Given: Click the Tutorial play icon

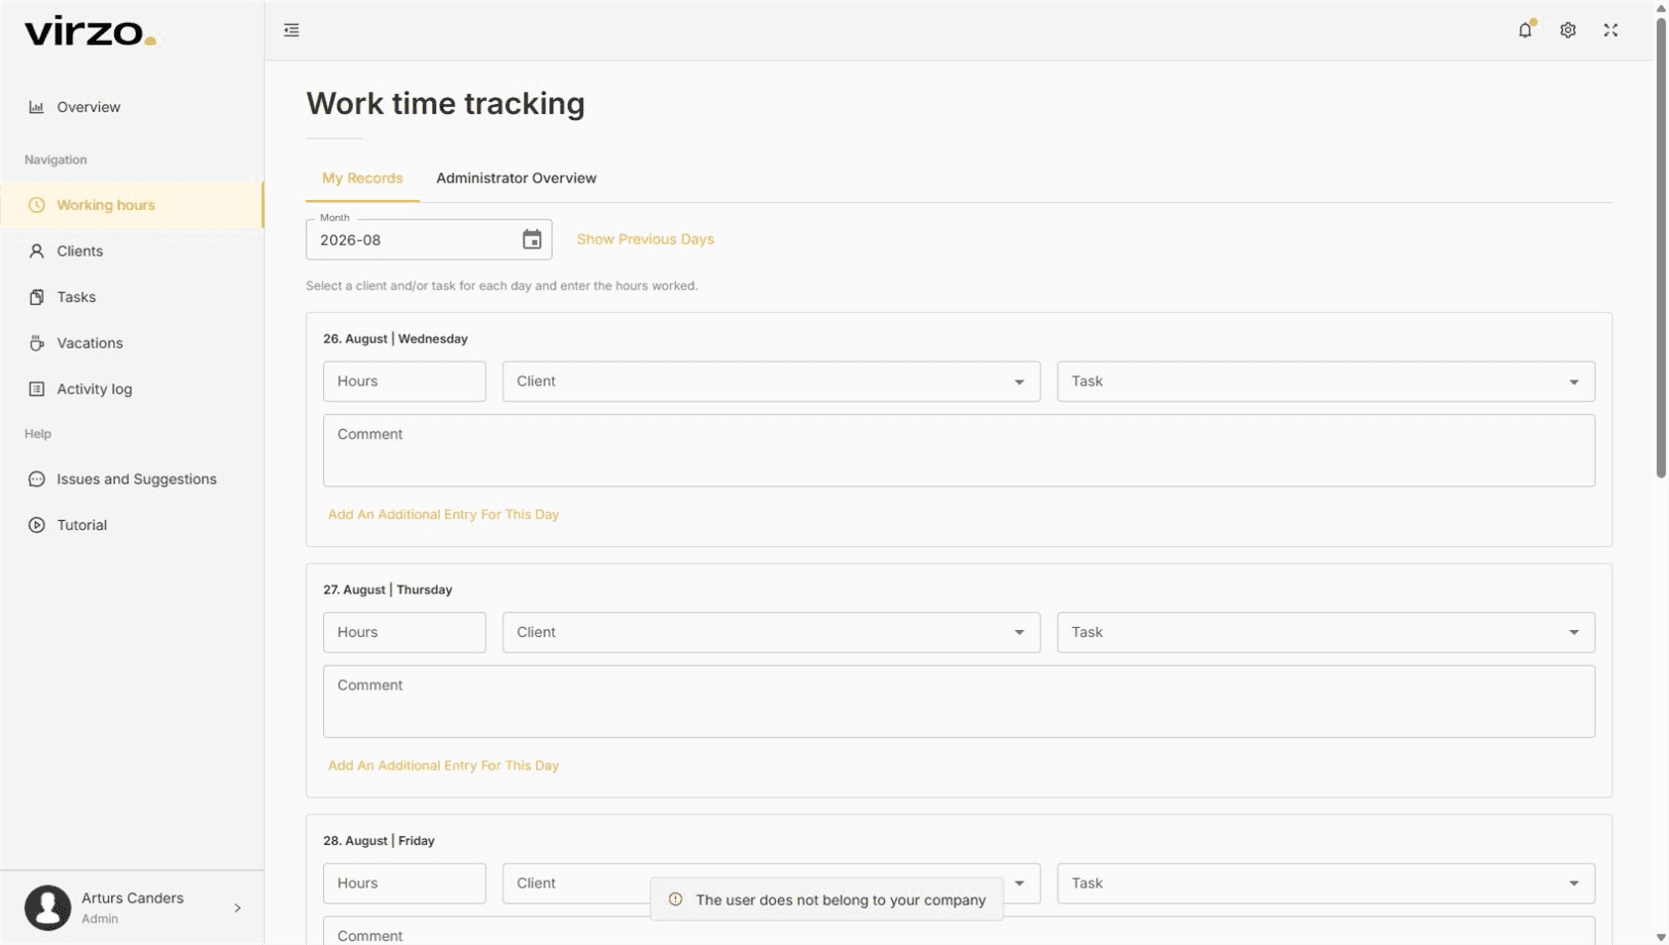Looking at the screenshot, I should point(37,525).
